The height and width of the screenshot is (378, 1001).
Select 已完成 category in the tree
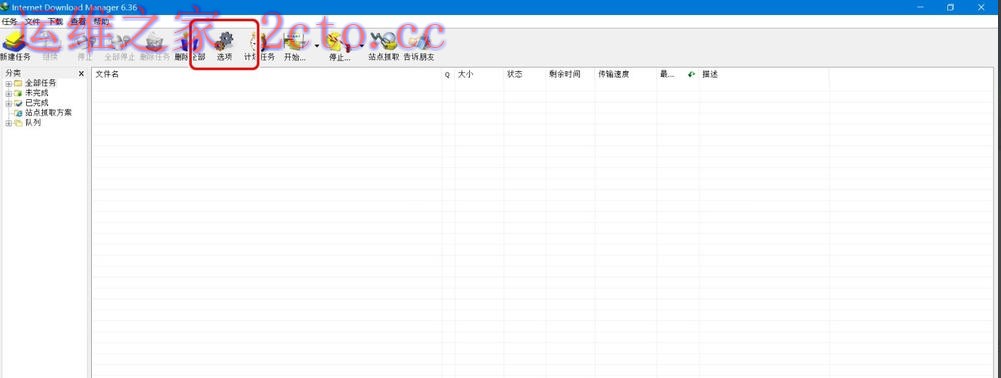click(37, 103)
